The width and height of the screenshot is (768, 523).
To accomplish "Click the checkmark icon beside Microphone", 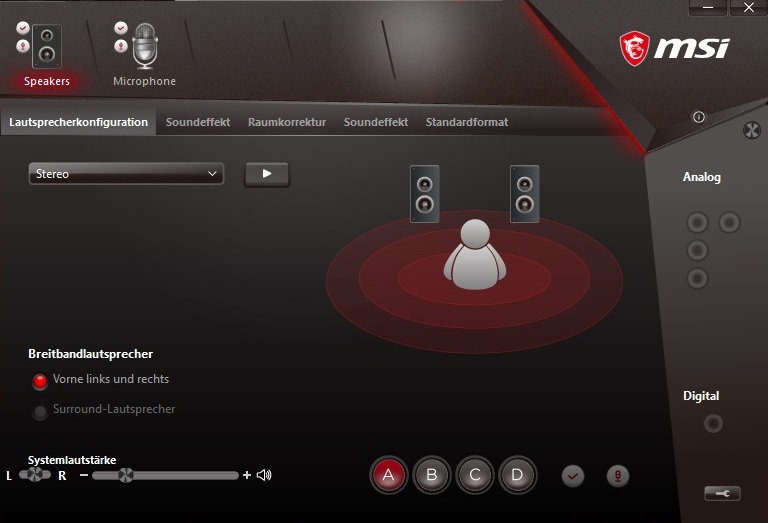I will pyautogui.click(x=121, y=28).
